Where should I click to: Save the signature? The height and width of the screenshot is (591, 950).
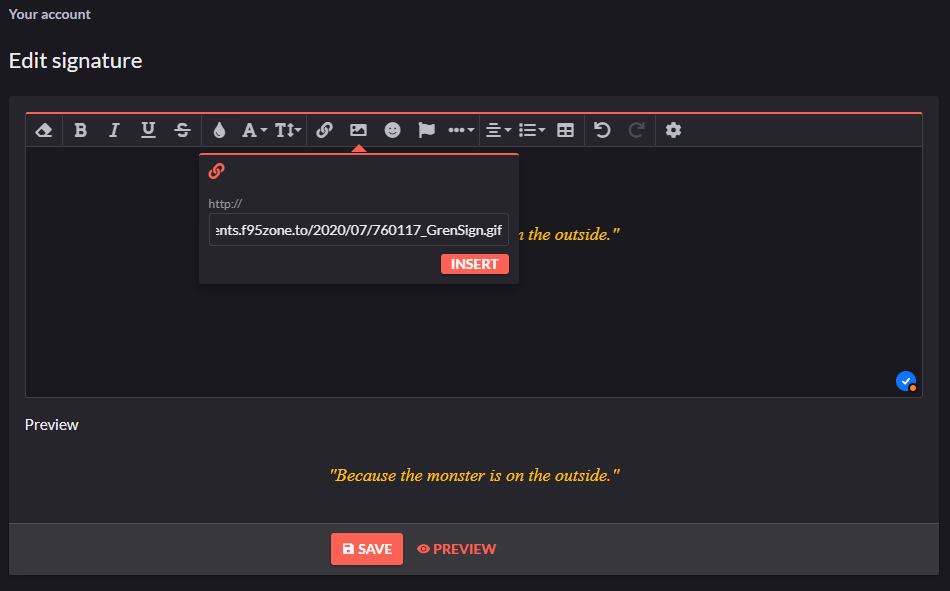tap(367, 549)
